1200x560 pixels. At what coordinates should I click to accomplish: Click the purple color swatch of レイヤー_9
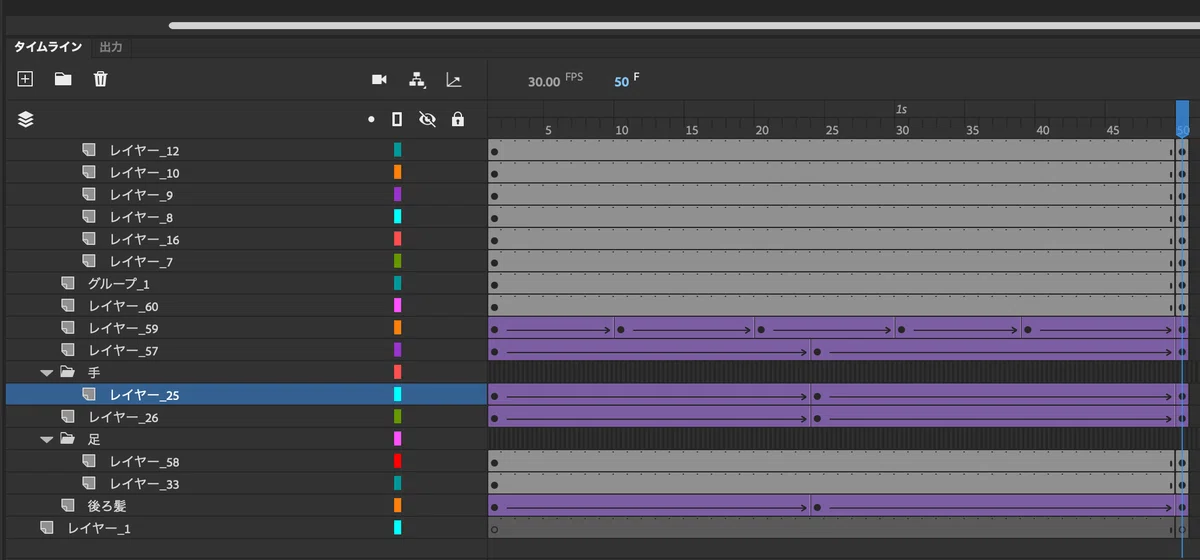[x=398, y=194]
